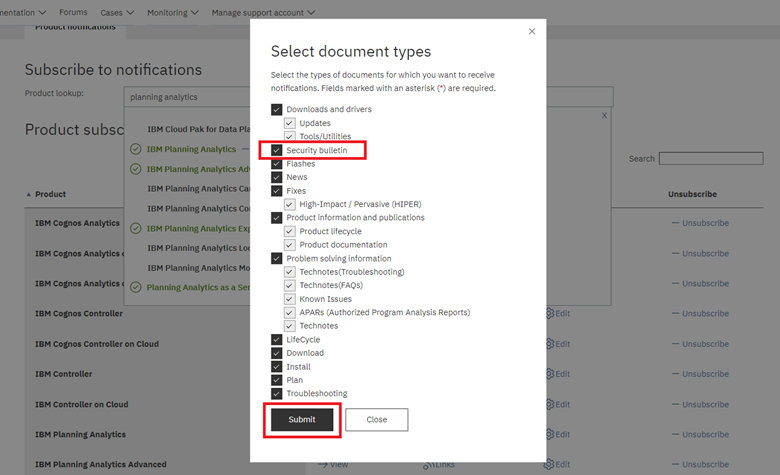The height and width of the screenshot is (475, 780).
Task: Uncheck the Troubleshooting checkbox
Action: coord(277,393)
